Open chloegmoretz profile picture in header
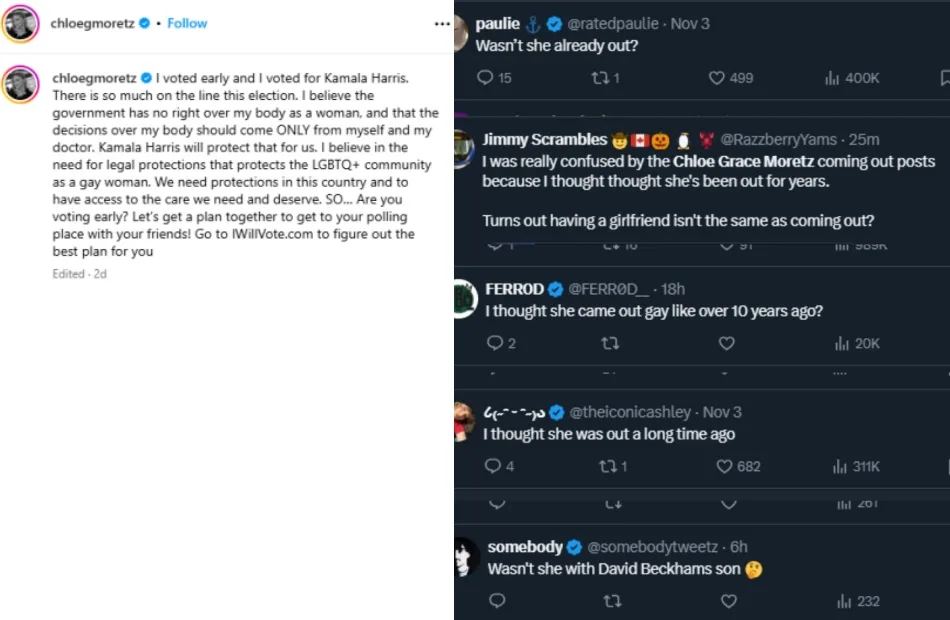Screen dimensions: 950x620 pyautogui.click(x=20, y=24)
